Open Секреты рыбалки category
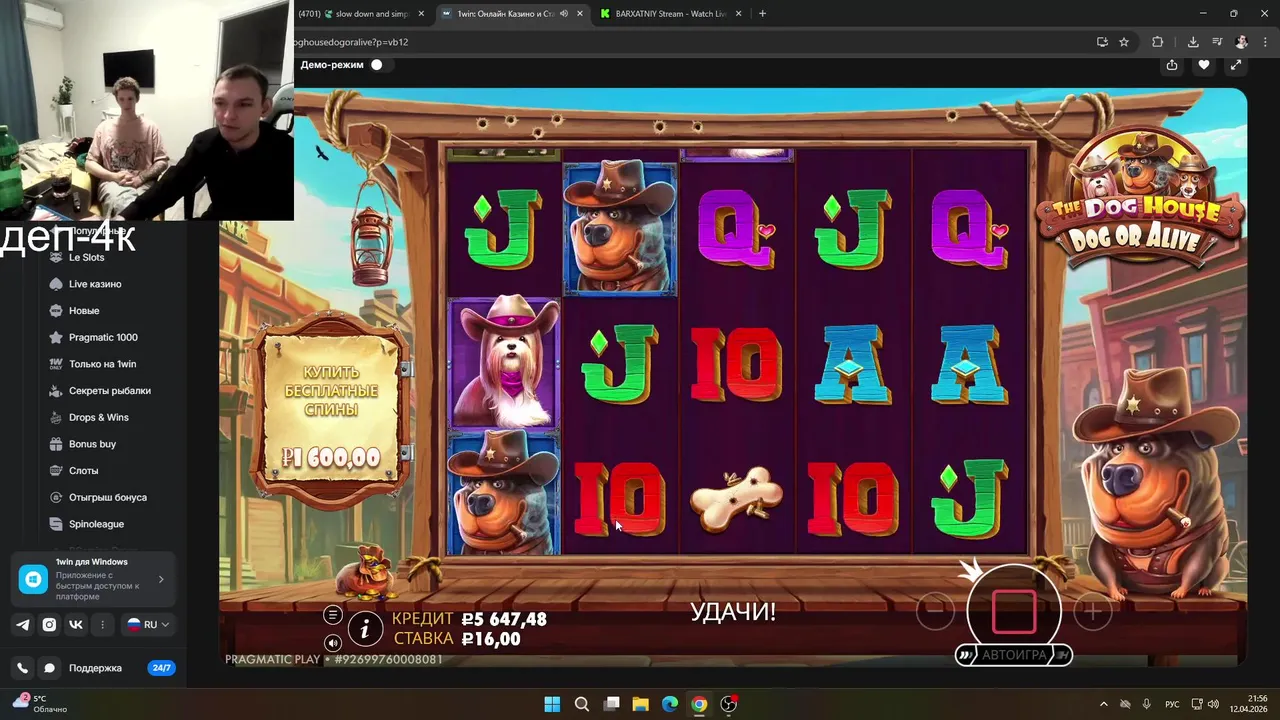 pyautogui.click(x=109, y=391)
